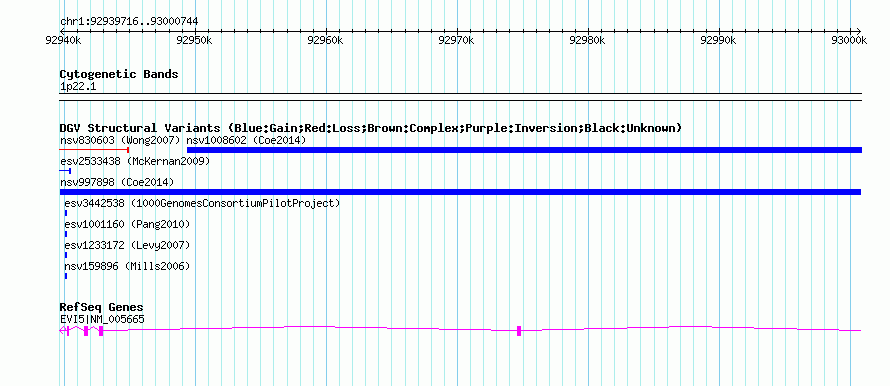Image resolution: width=890 pixels, height=386 pixels.
Task: Select the nsv159896 variant marker
Action: (66, 276)
